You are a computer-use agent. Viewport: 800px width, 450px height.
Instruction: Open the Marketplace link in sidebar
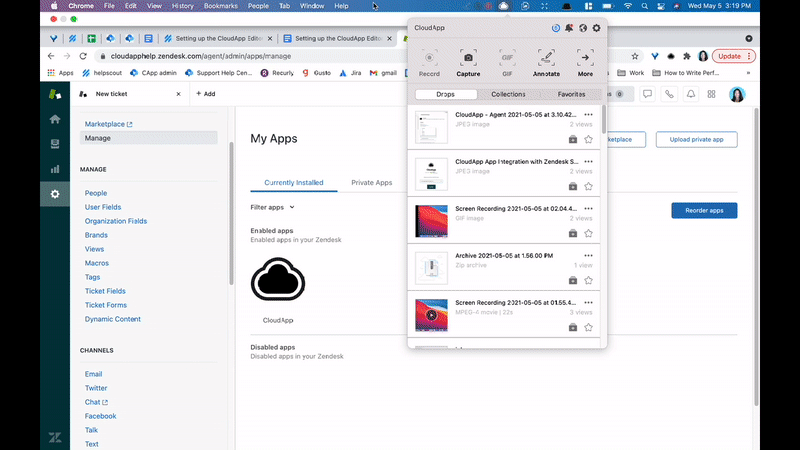pyautogui.click(x=108, y=124)
